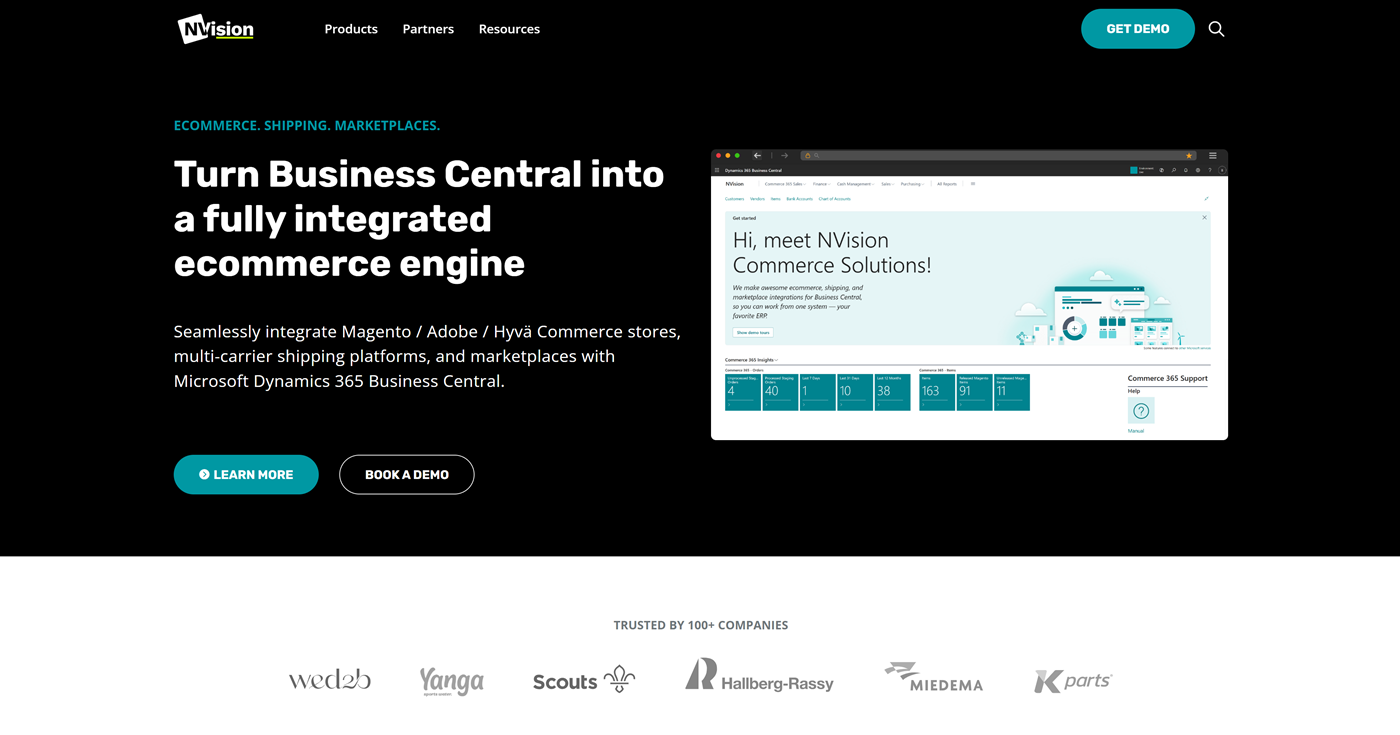Click the Unprocessed Staging Orders tile
This screenshot has width=1400, height=735.
click(741, 390)
